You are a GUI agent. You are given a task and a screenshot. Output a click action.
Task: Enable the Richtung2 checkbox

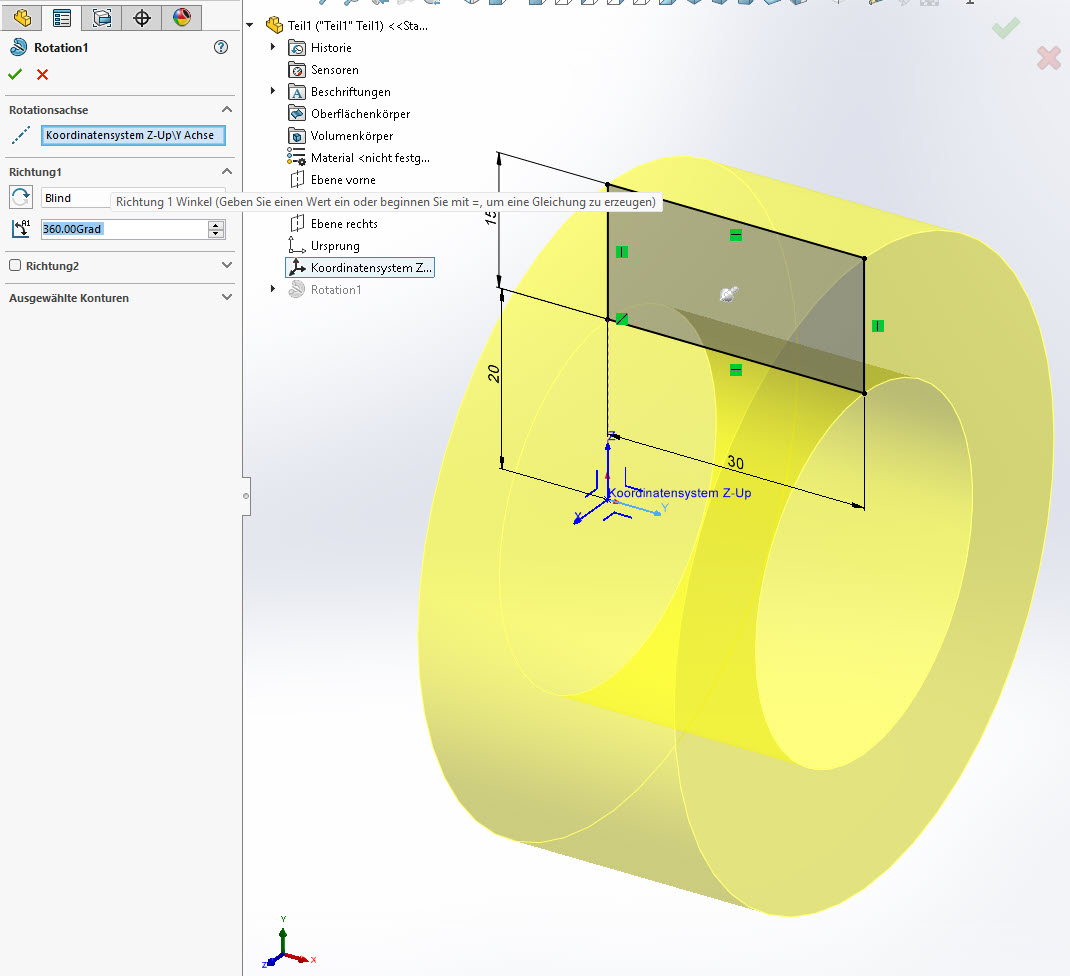coord(15,265)
